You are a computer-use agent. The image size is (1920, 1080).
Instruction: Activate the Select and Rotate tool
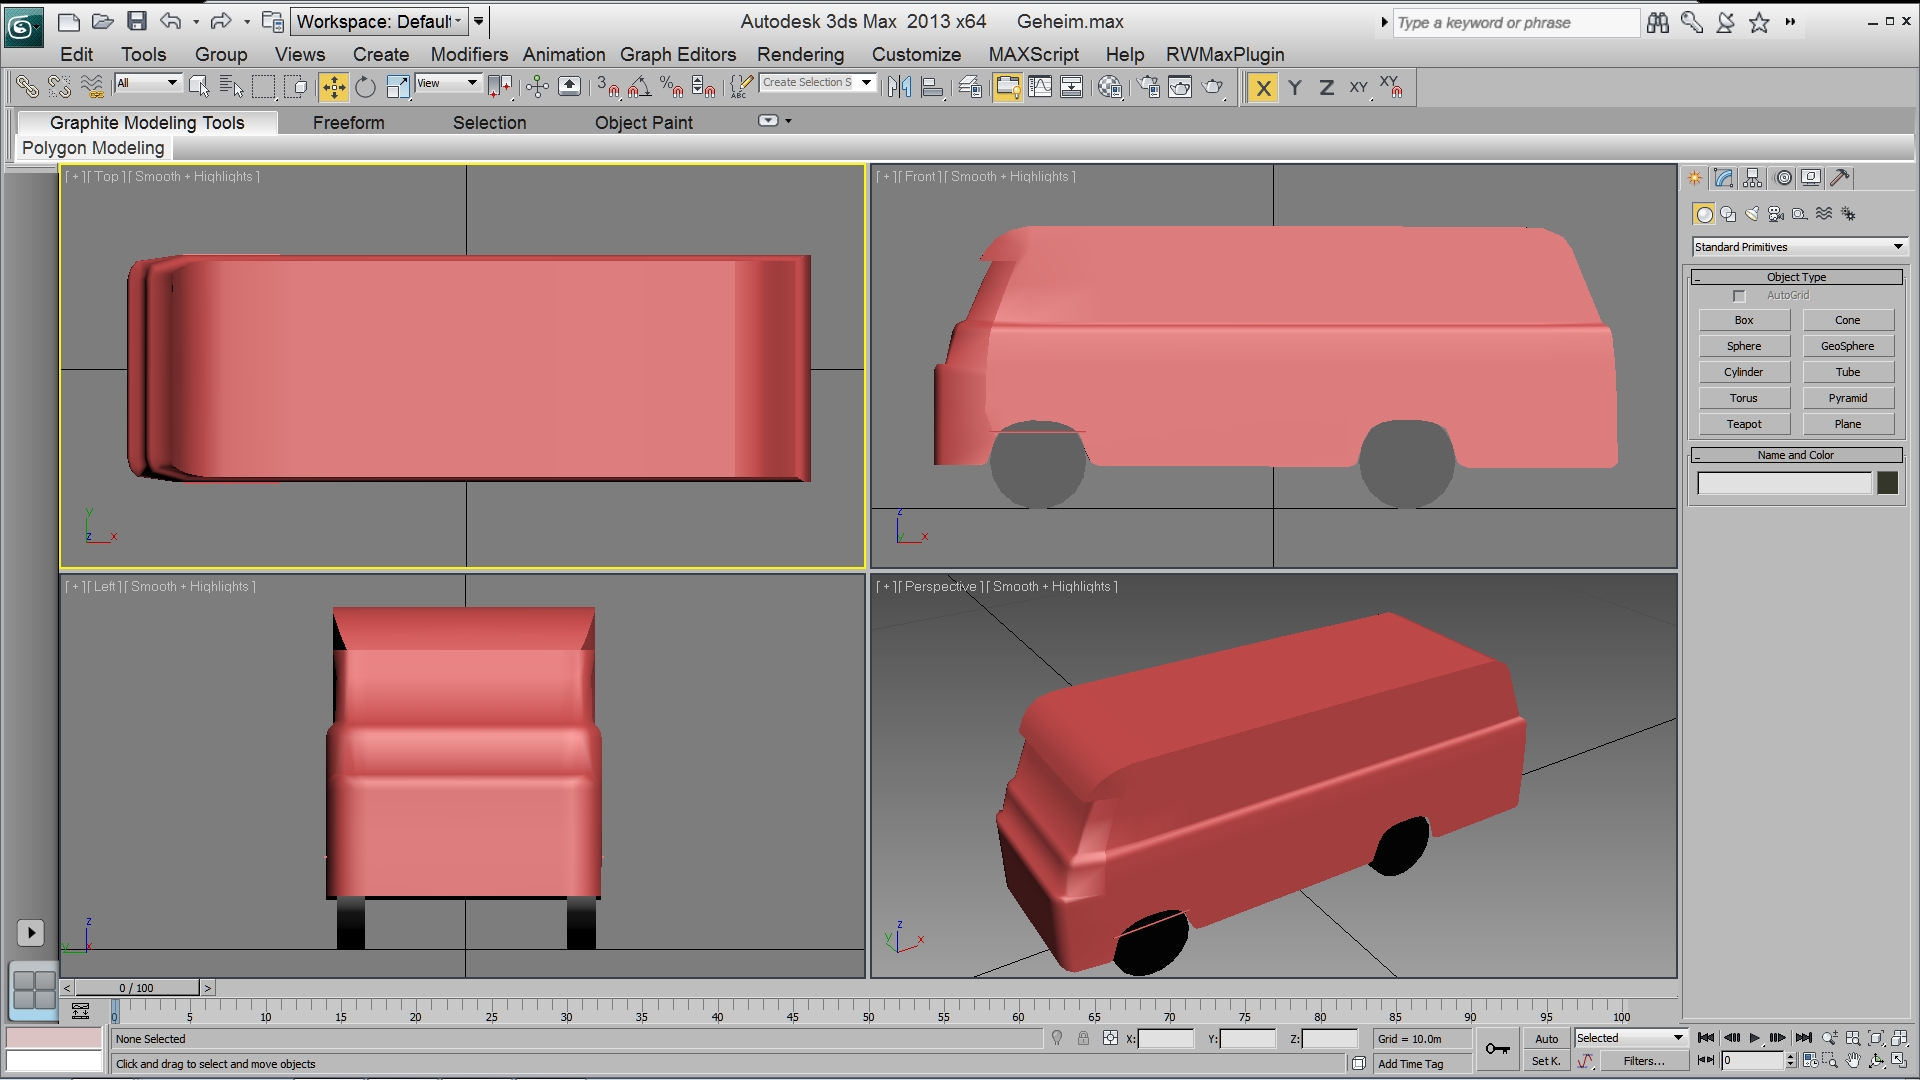point(366,88)
